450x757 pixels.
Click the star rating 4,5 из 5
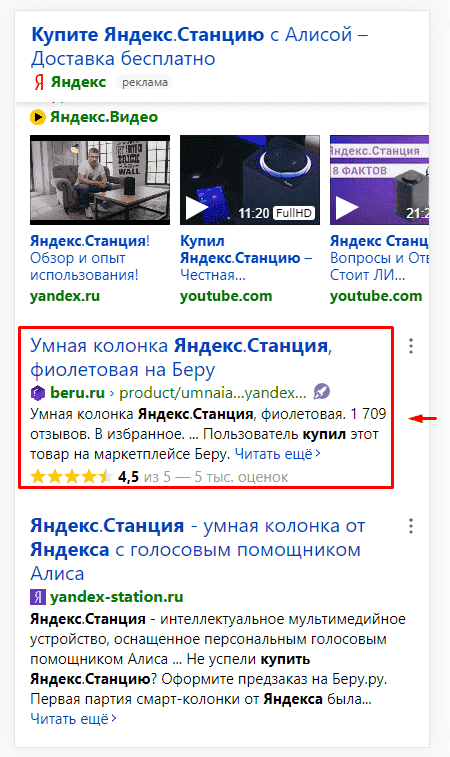click(x=159, y=477)
